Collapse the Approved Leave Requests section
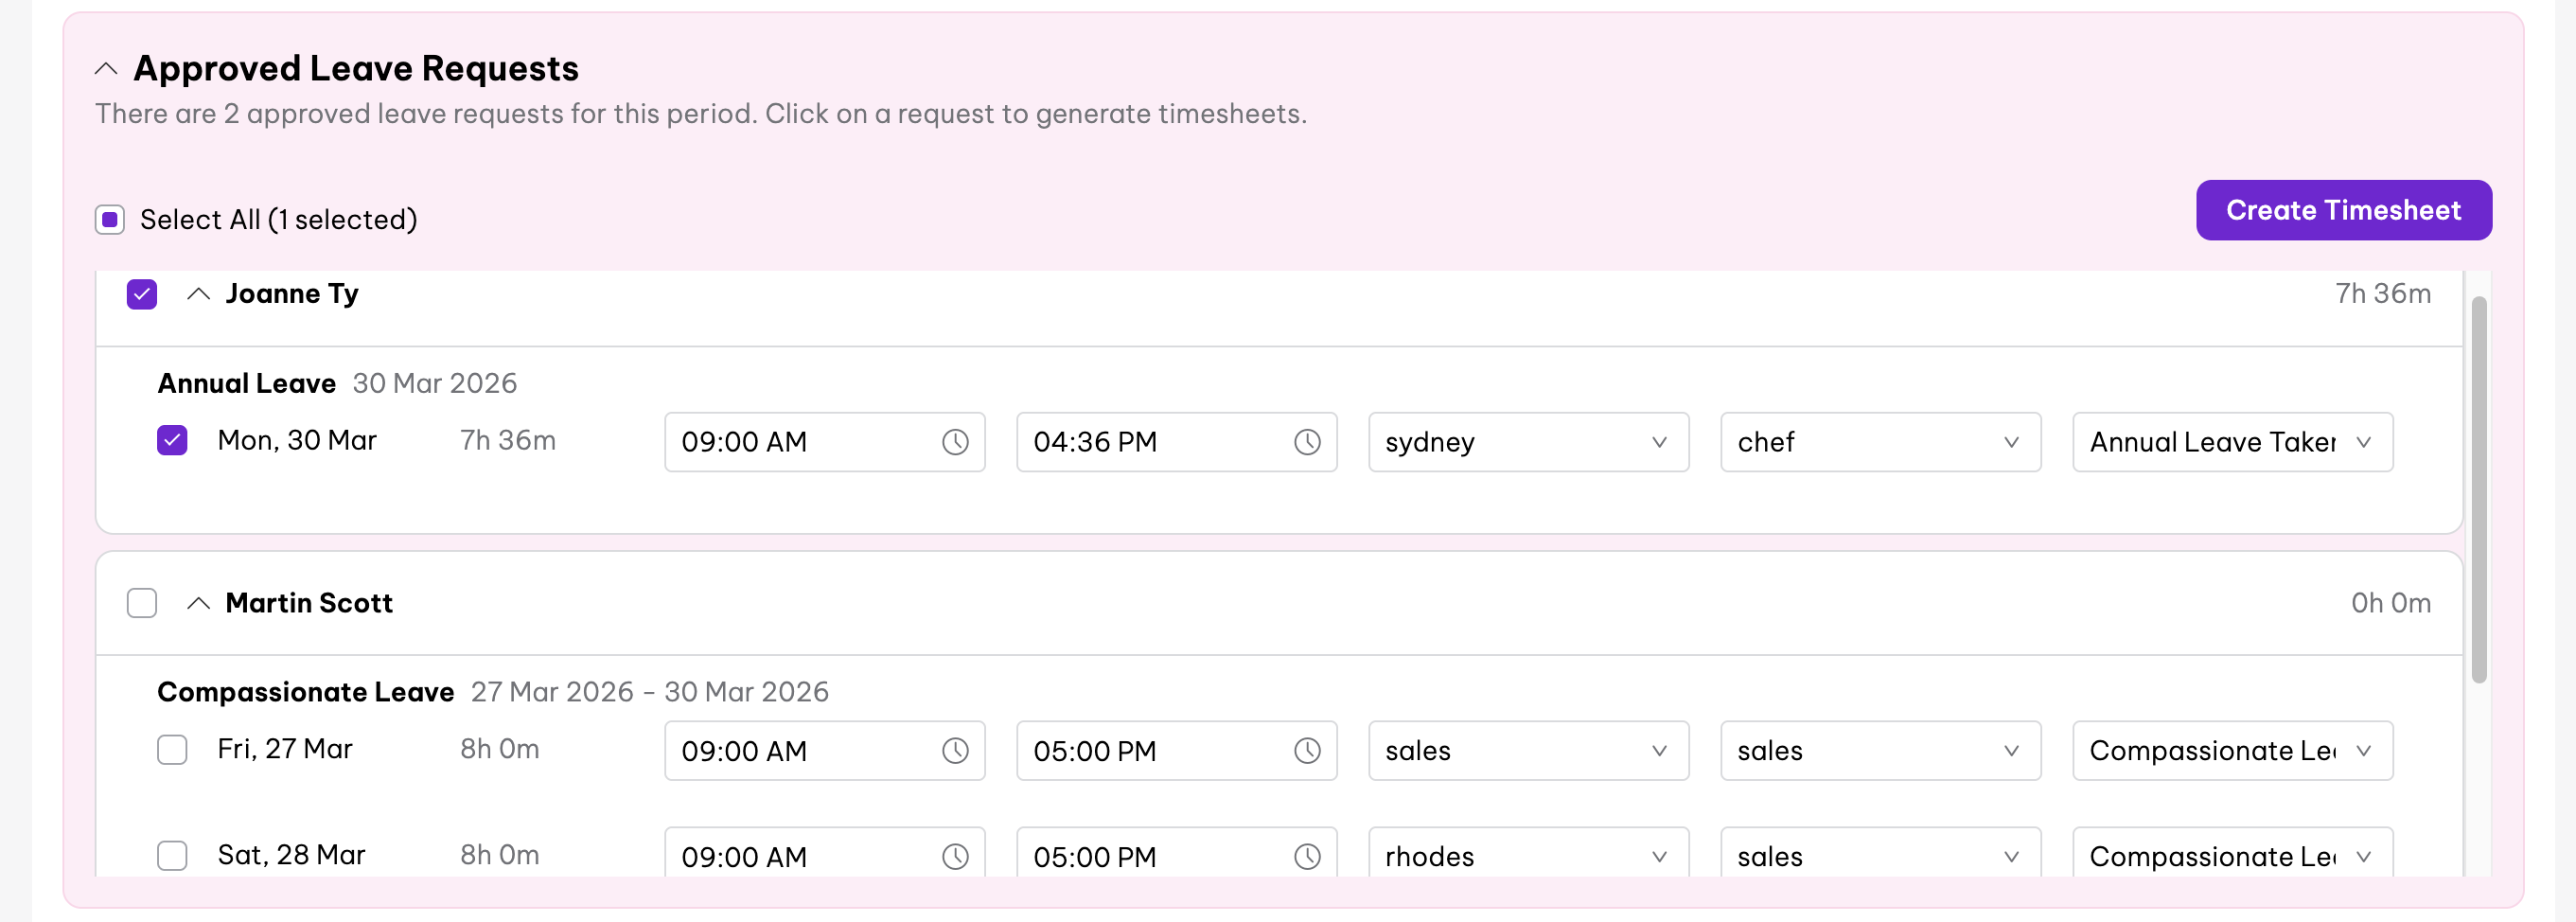The width and height of the screenshot is (2576, 922). (x=106, y=69)
